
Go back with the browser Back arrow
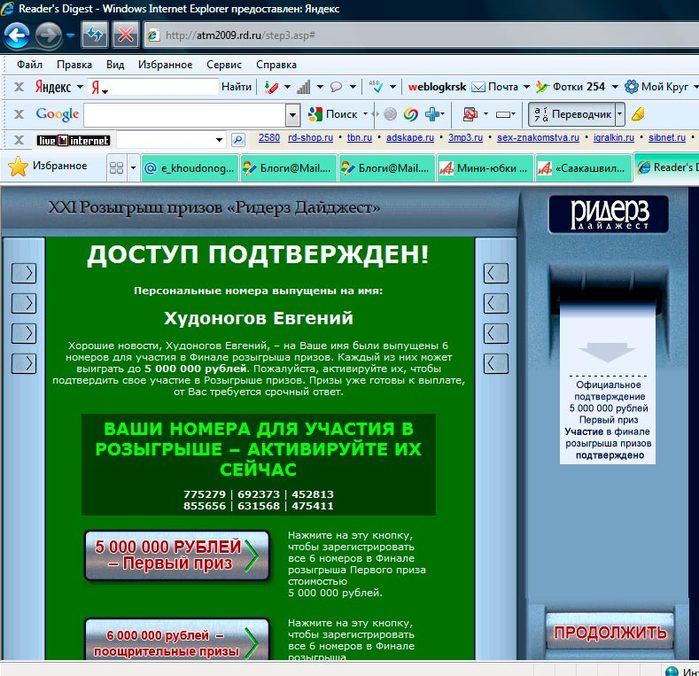click(16, 35)
